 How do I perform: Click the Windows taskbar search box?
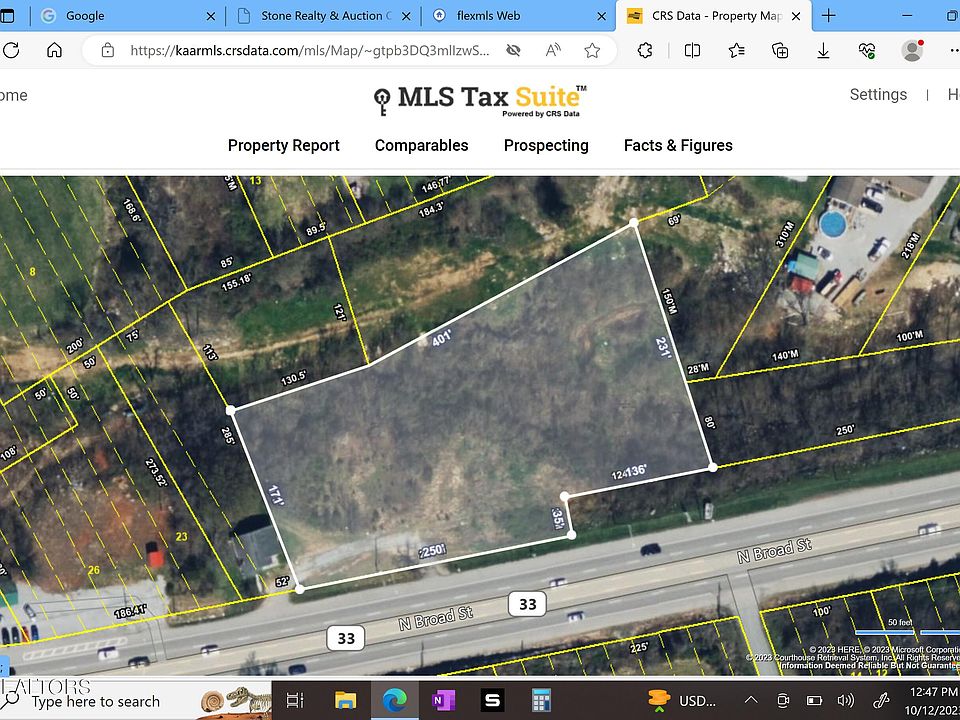pyautogui.click(x=135, y=702)
